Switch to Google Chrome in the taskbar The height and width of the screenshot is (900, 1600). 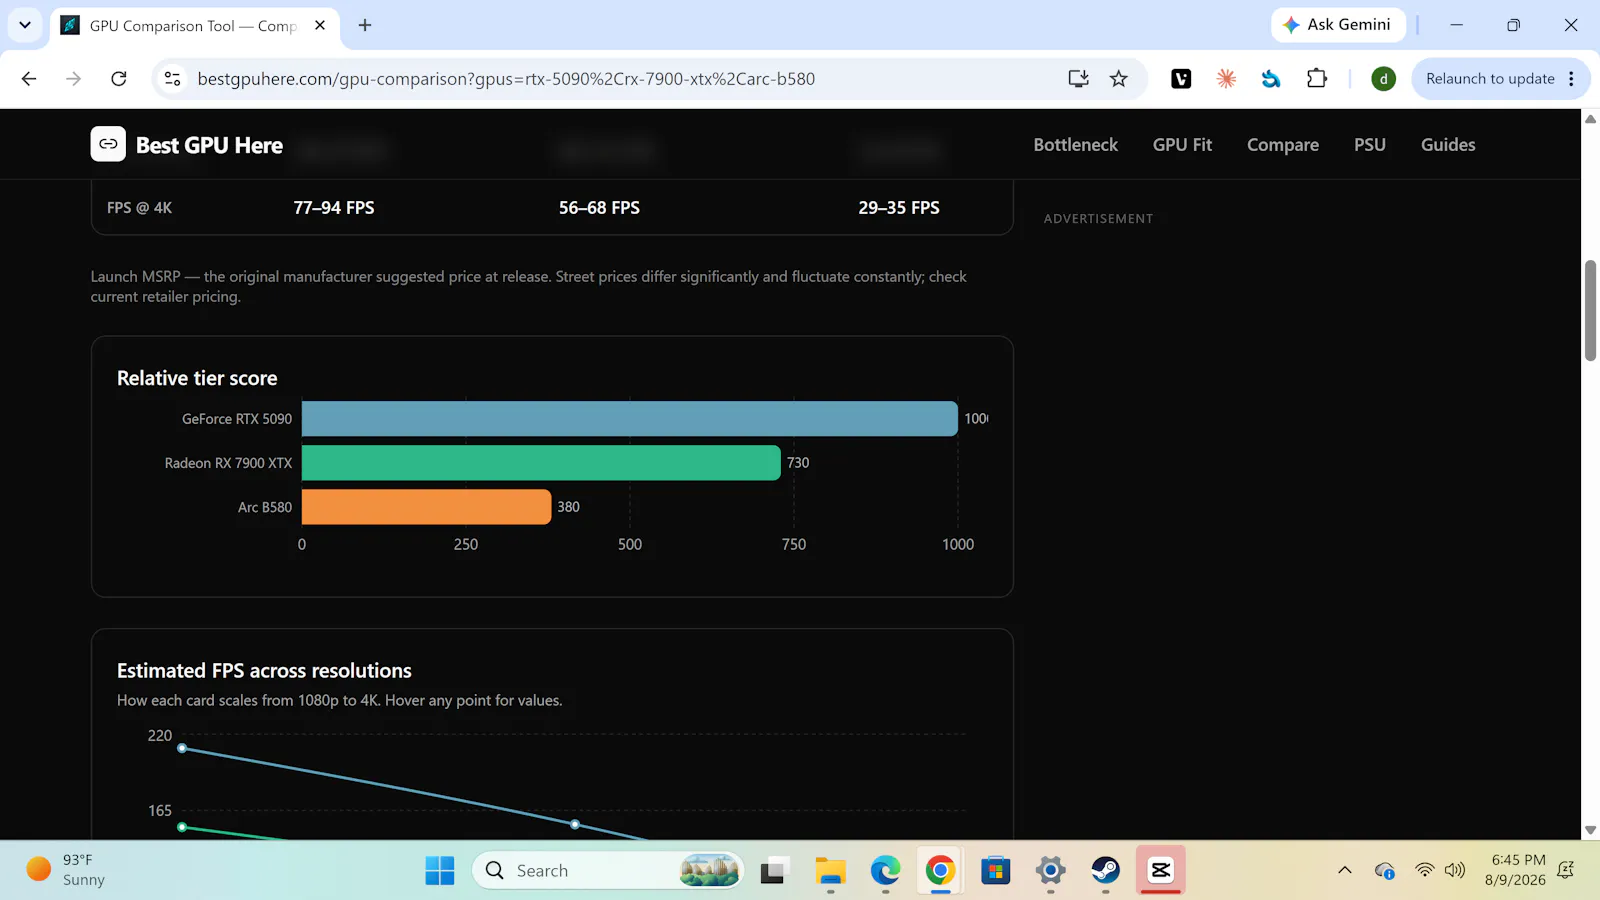click(940, 871)
